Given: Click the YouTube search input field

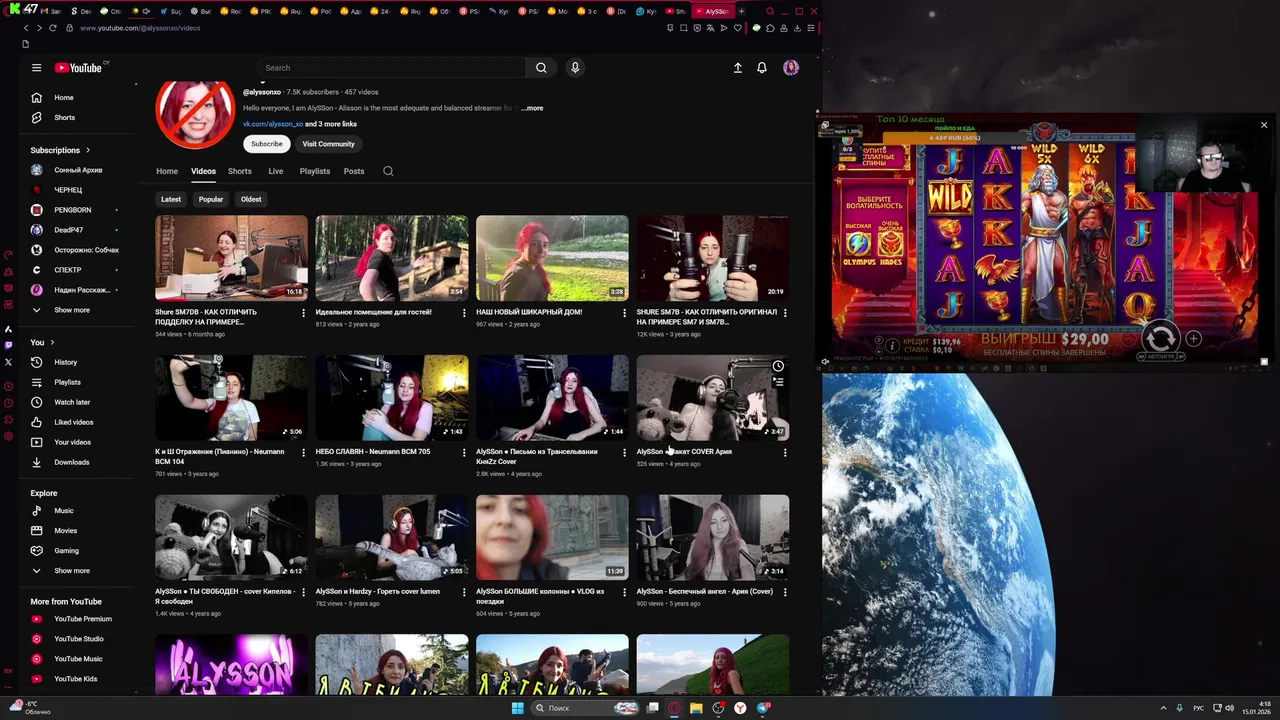Looking at the screenshot, I should point(390,68).
